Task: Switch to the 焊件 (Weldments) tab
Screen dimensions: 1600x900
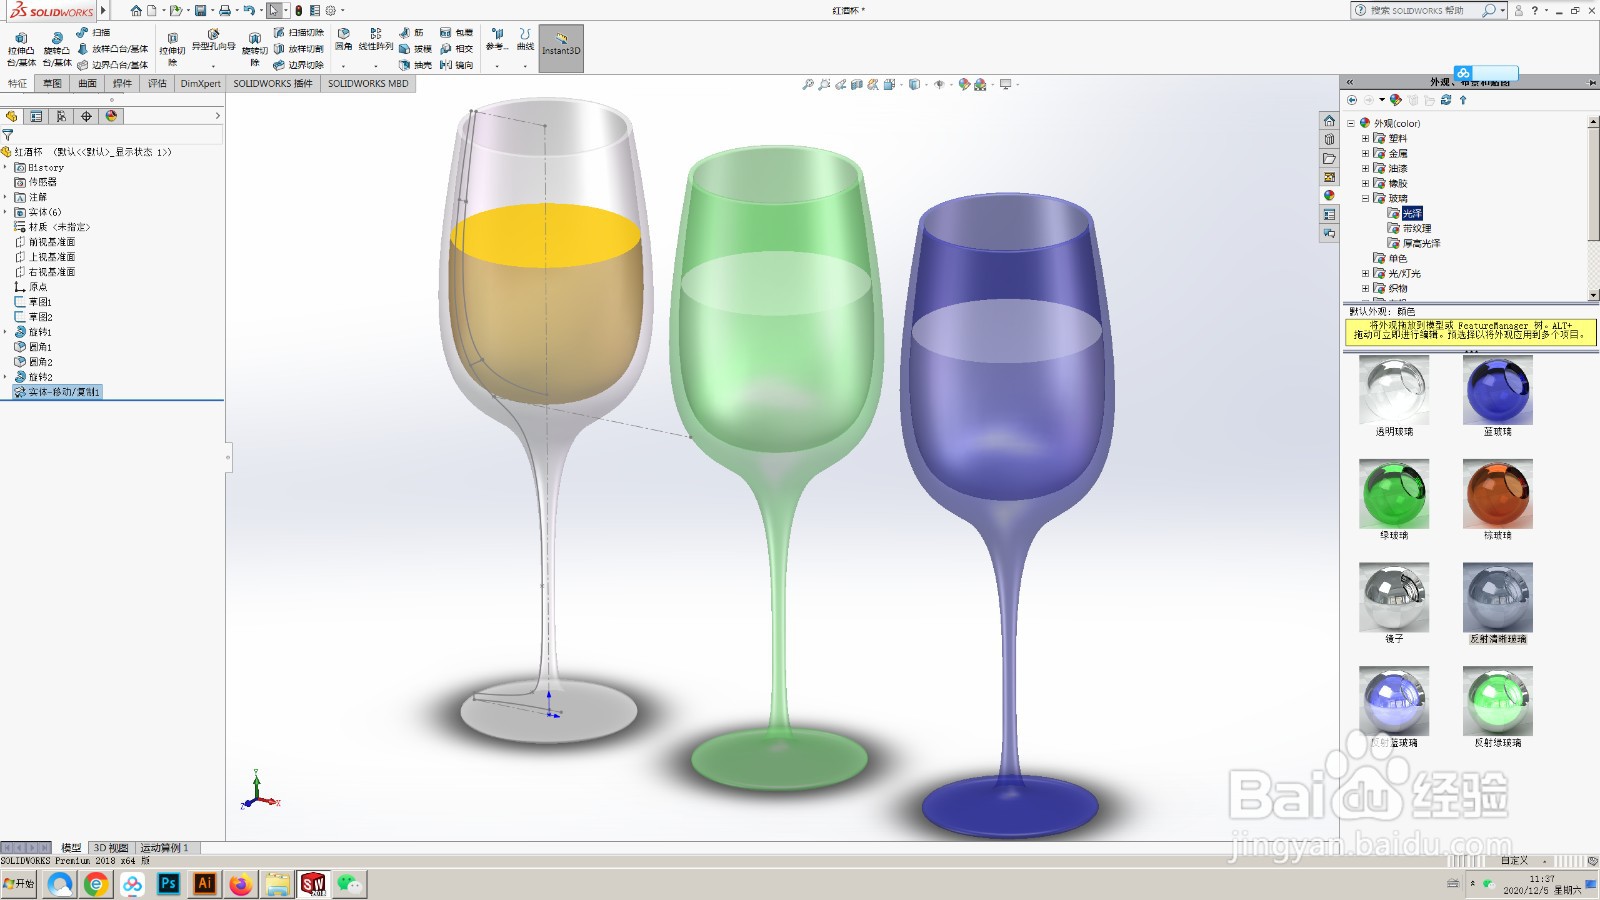Action: tap(122, 84)
